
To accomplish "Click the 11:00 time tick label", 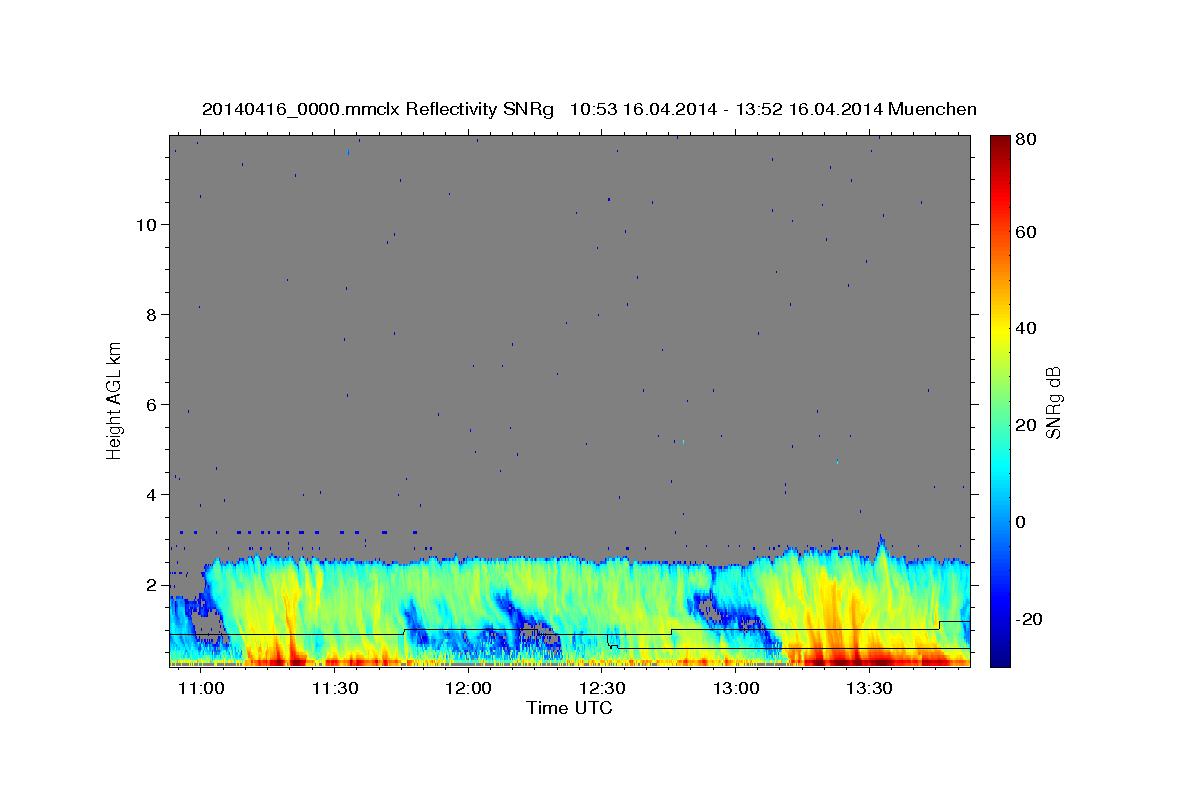I will [201, 689].
